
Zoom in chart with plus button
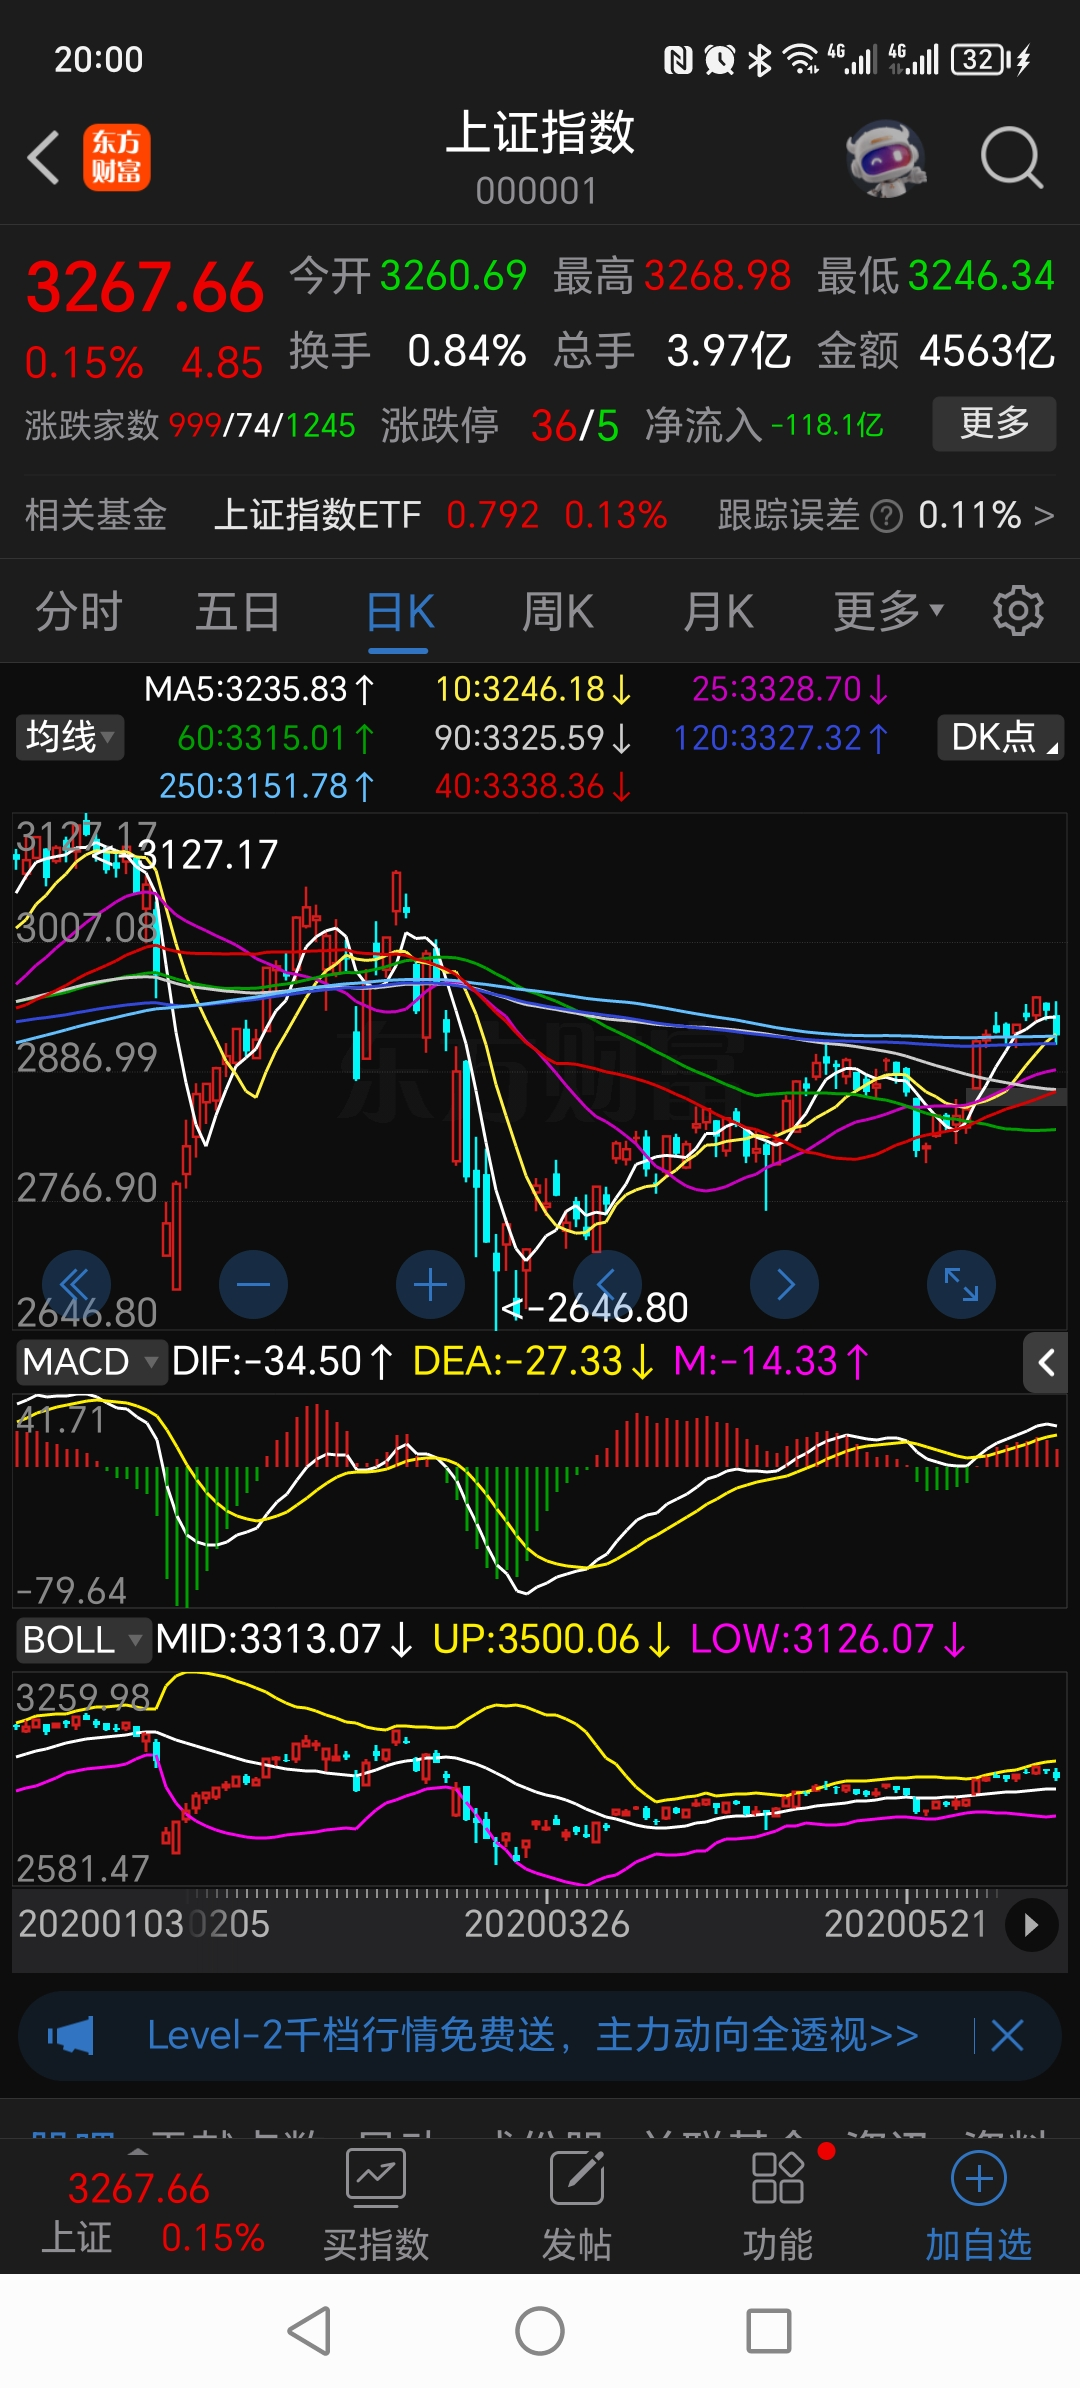(x=430, y=1284)
